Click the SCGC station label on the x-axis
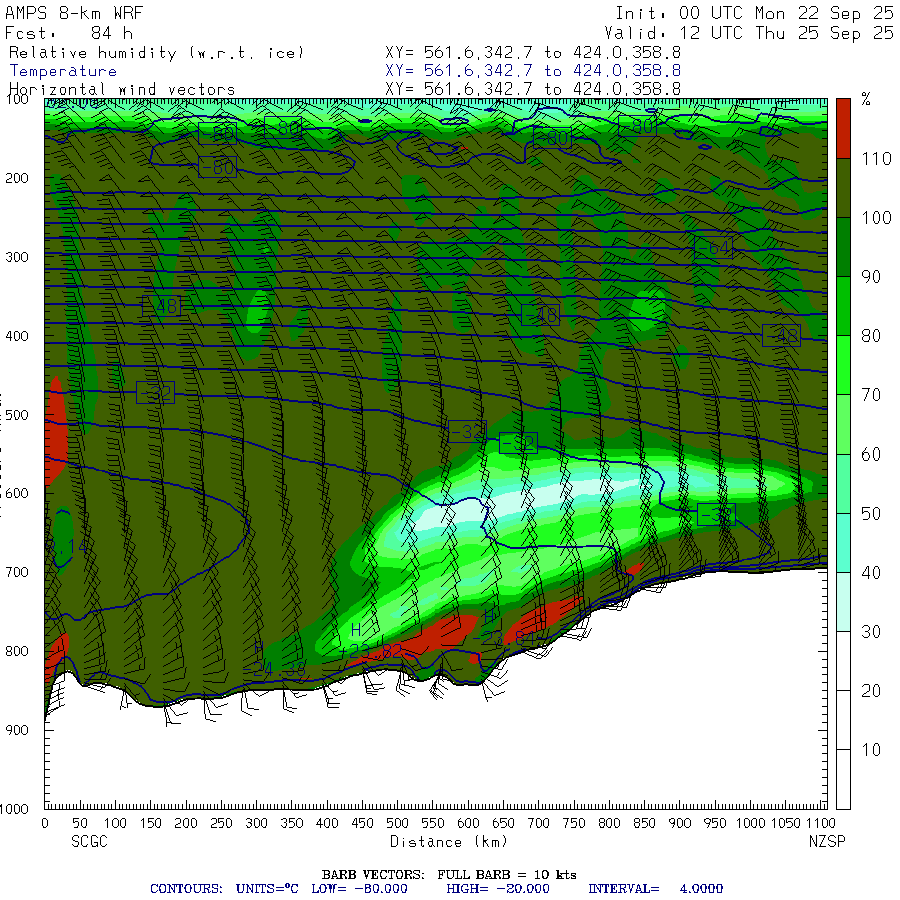Image resolution: width=900 pixels, height=900 pixels. tap(89, 842)
